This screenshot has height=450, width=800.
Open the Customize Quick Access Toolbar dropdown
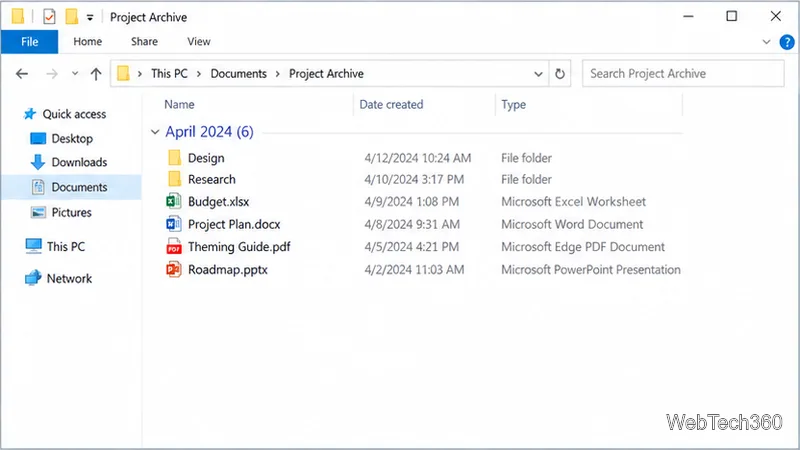click(x=90, y=18)
